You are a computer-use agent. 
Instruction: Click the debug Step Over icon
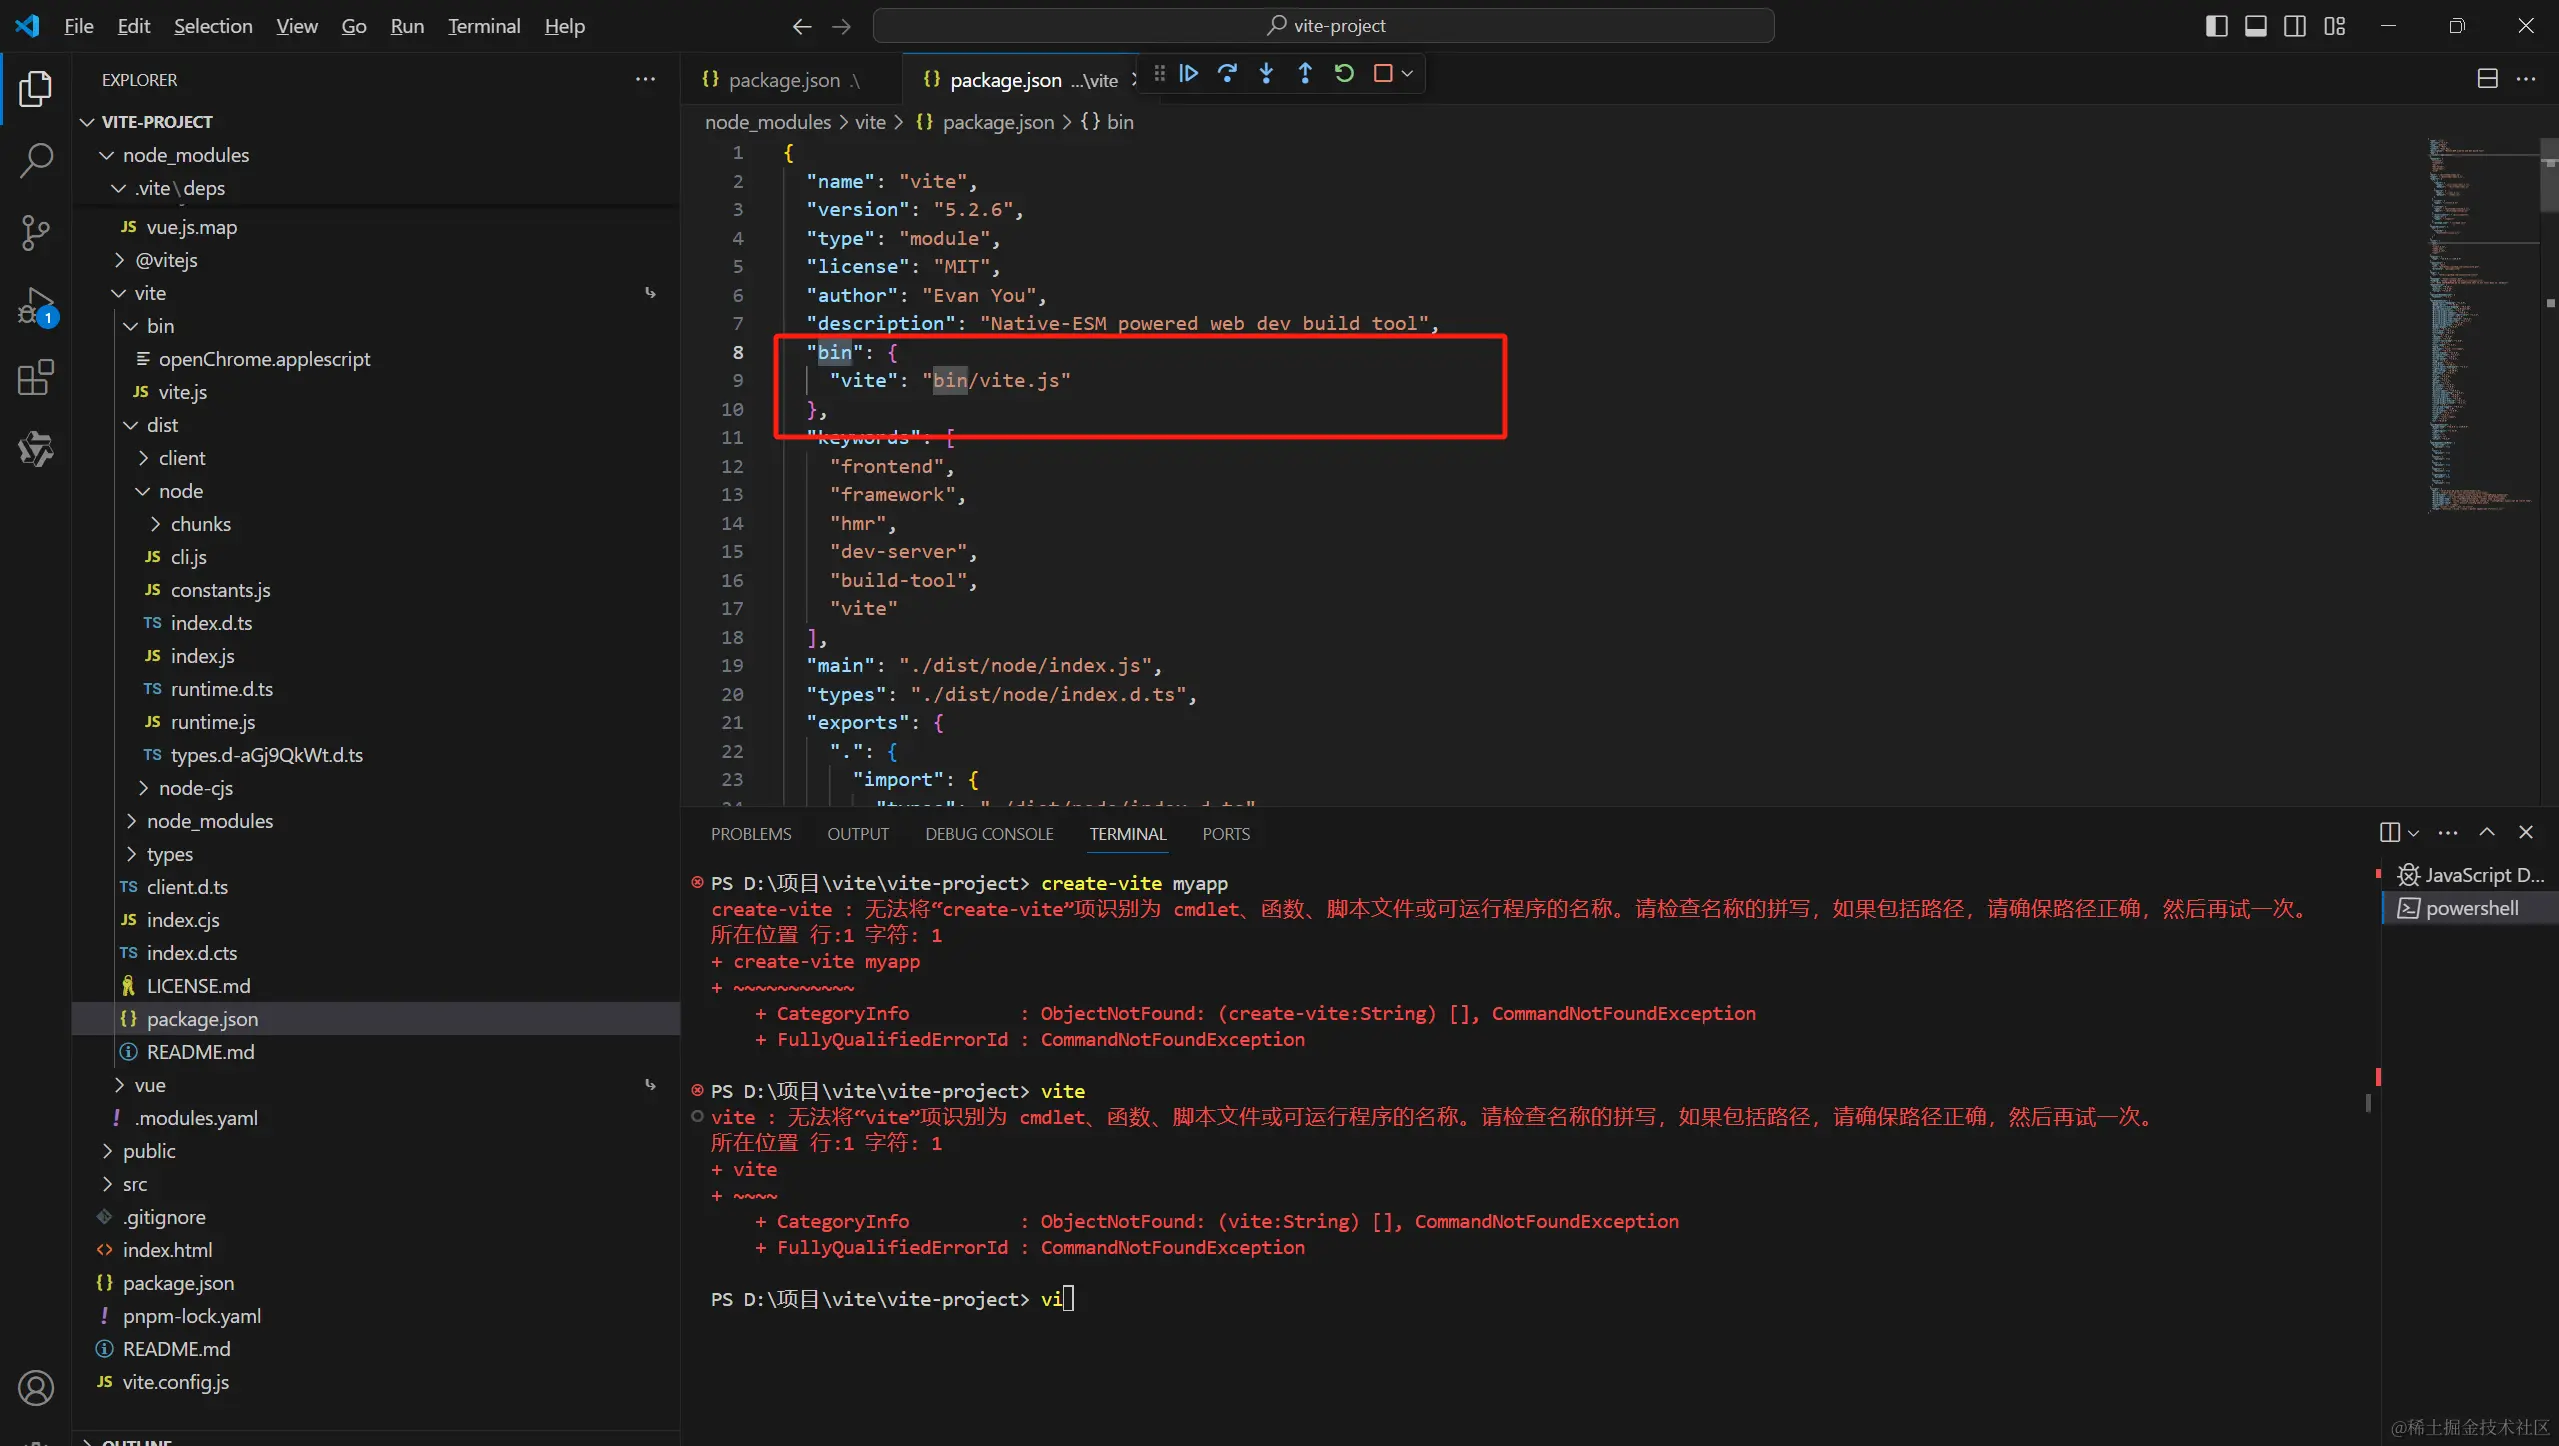(1227, 73)
